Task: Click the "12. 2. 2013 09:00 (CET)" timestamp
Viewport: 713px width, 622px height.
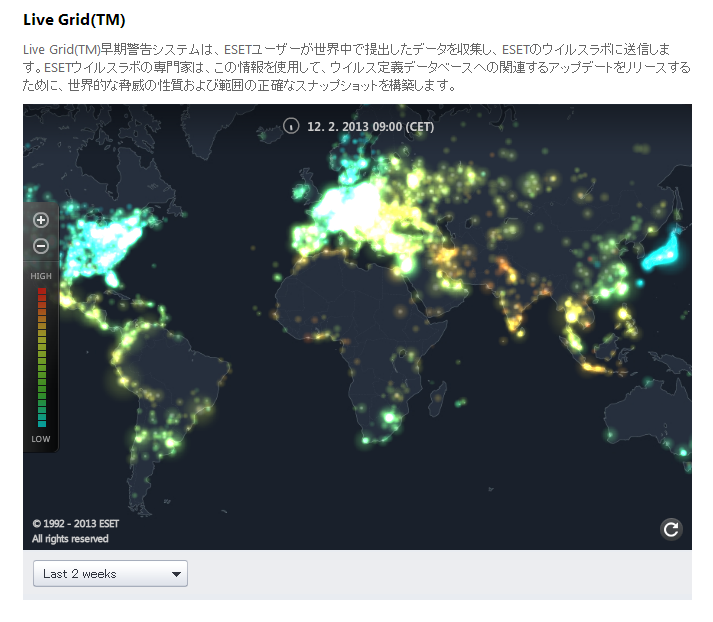Action: 371,126
